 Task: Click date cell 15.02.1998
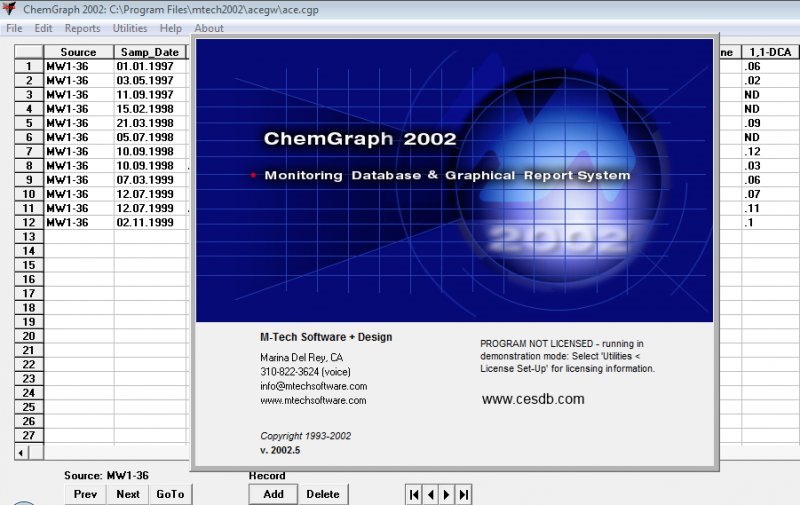(x=151, y=109)
